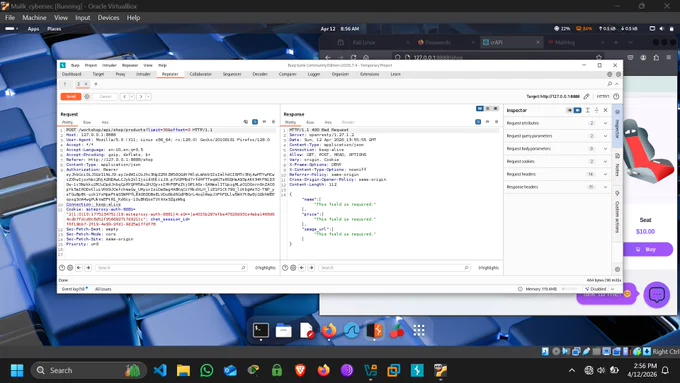Close Repeater tab 2
The width and height of the screenshot is (680, 383).
click(x=86, y=84)
